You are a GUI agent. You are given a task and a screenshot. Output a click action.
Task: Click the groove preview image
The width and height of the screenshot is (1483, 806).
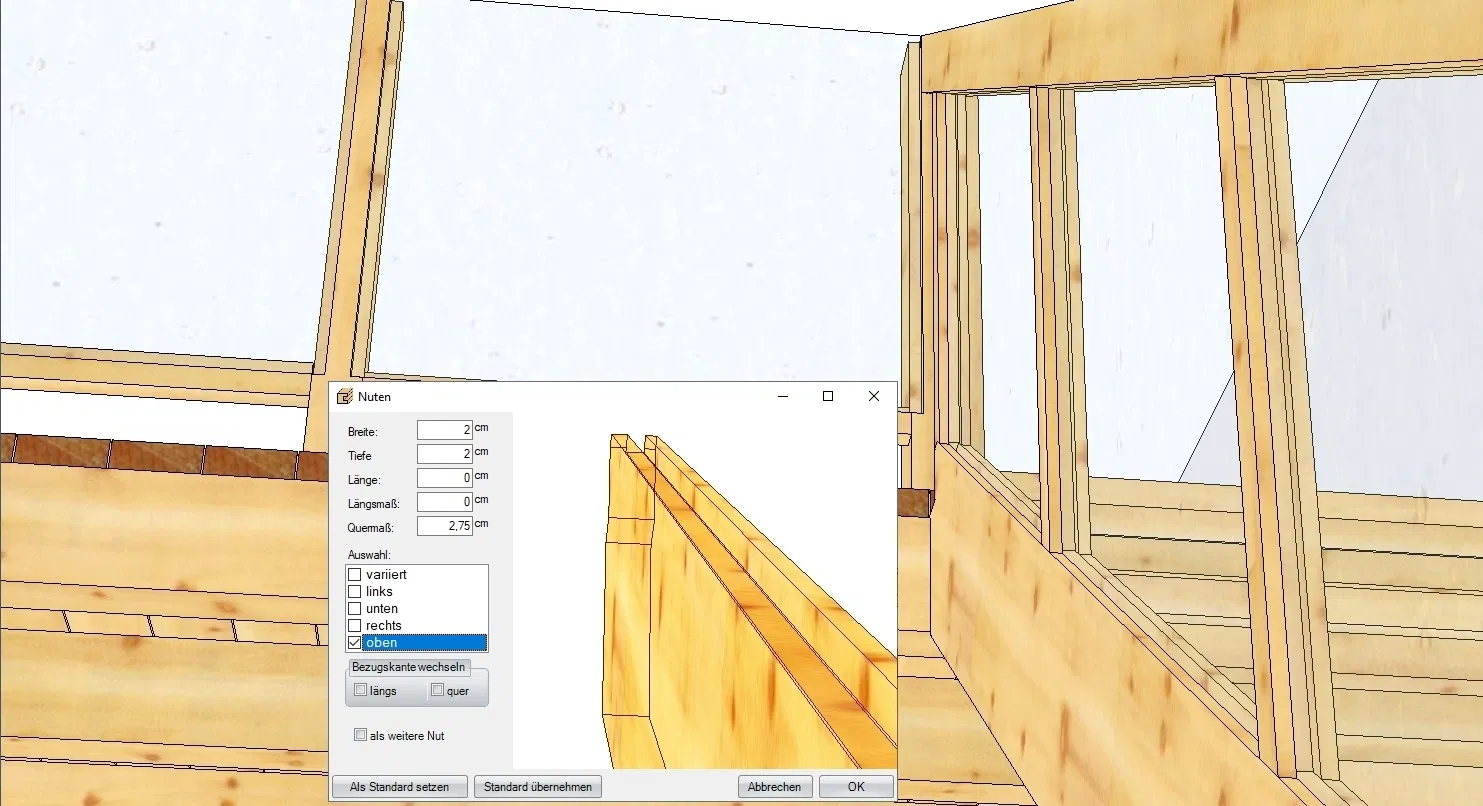[x=704, y=590]
